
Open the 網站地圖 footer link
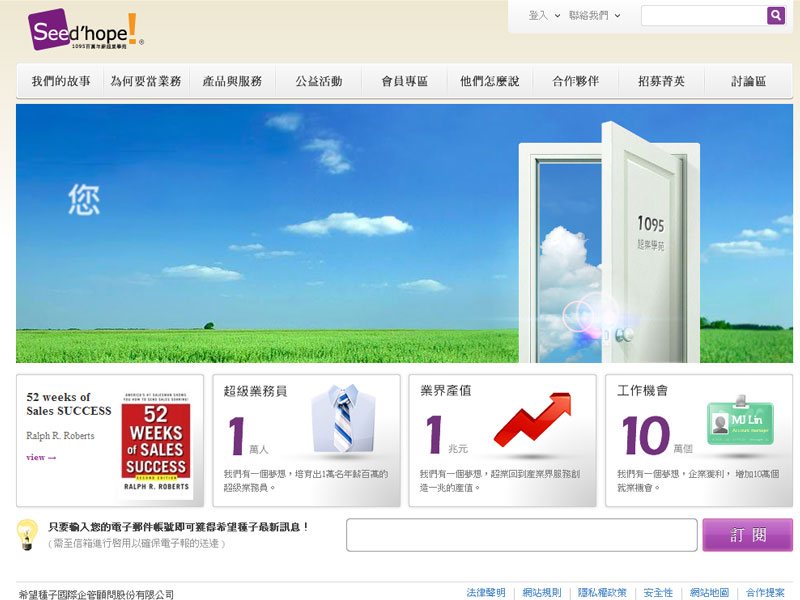(709, 593)
